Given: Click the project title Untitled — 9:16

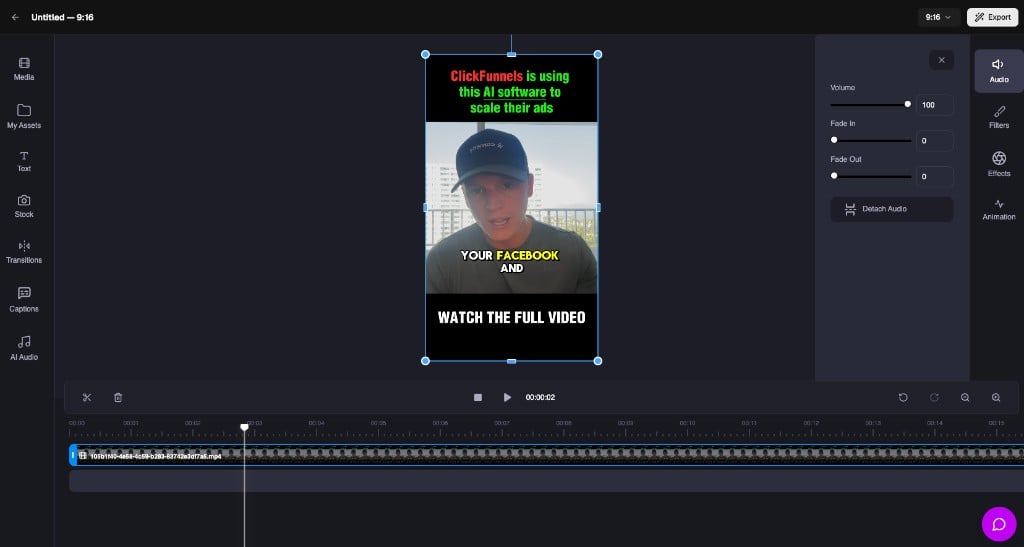Looking at the screenshot, I should point(62,18).
